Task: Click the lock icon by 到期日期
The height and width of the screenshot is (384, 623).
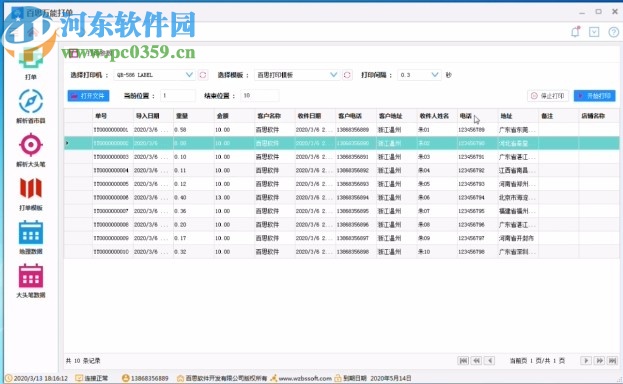Action: (338, 378)
